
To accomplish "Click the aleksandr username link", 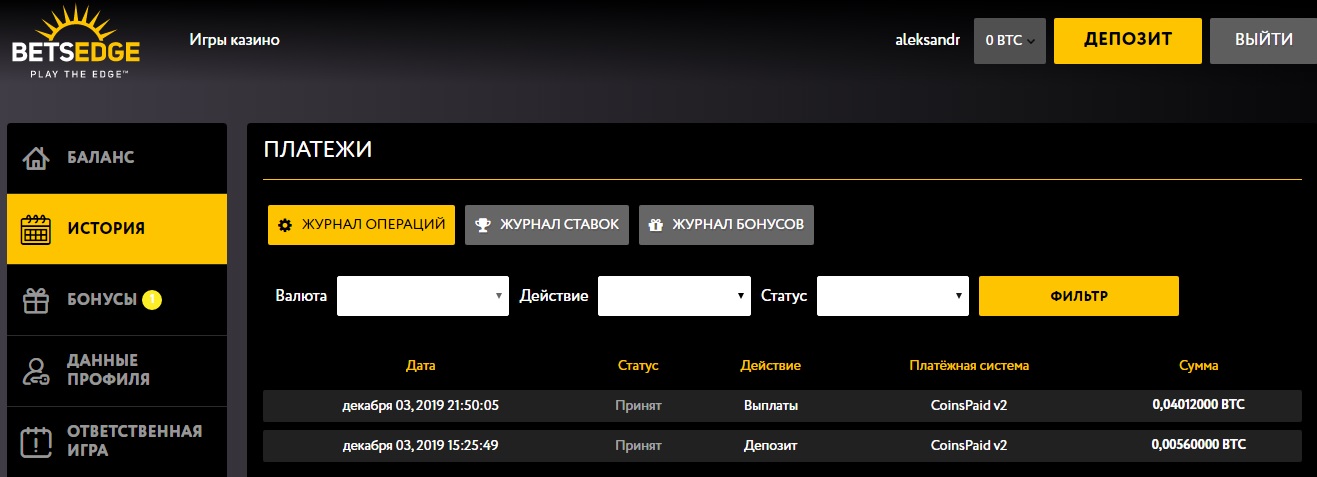I will pyautogui.click(x=927, y=41).
